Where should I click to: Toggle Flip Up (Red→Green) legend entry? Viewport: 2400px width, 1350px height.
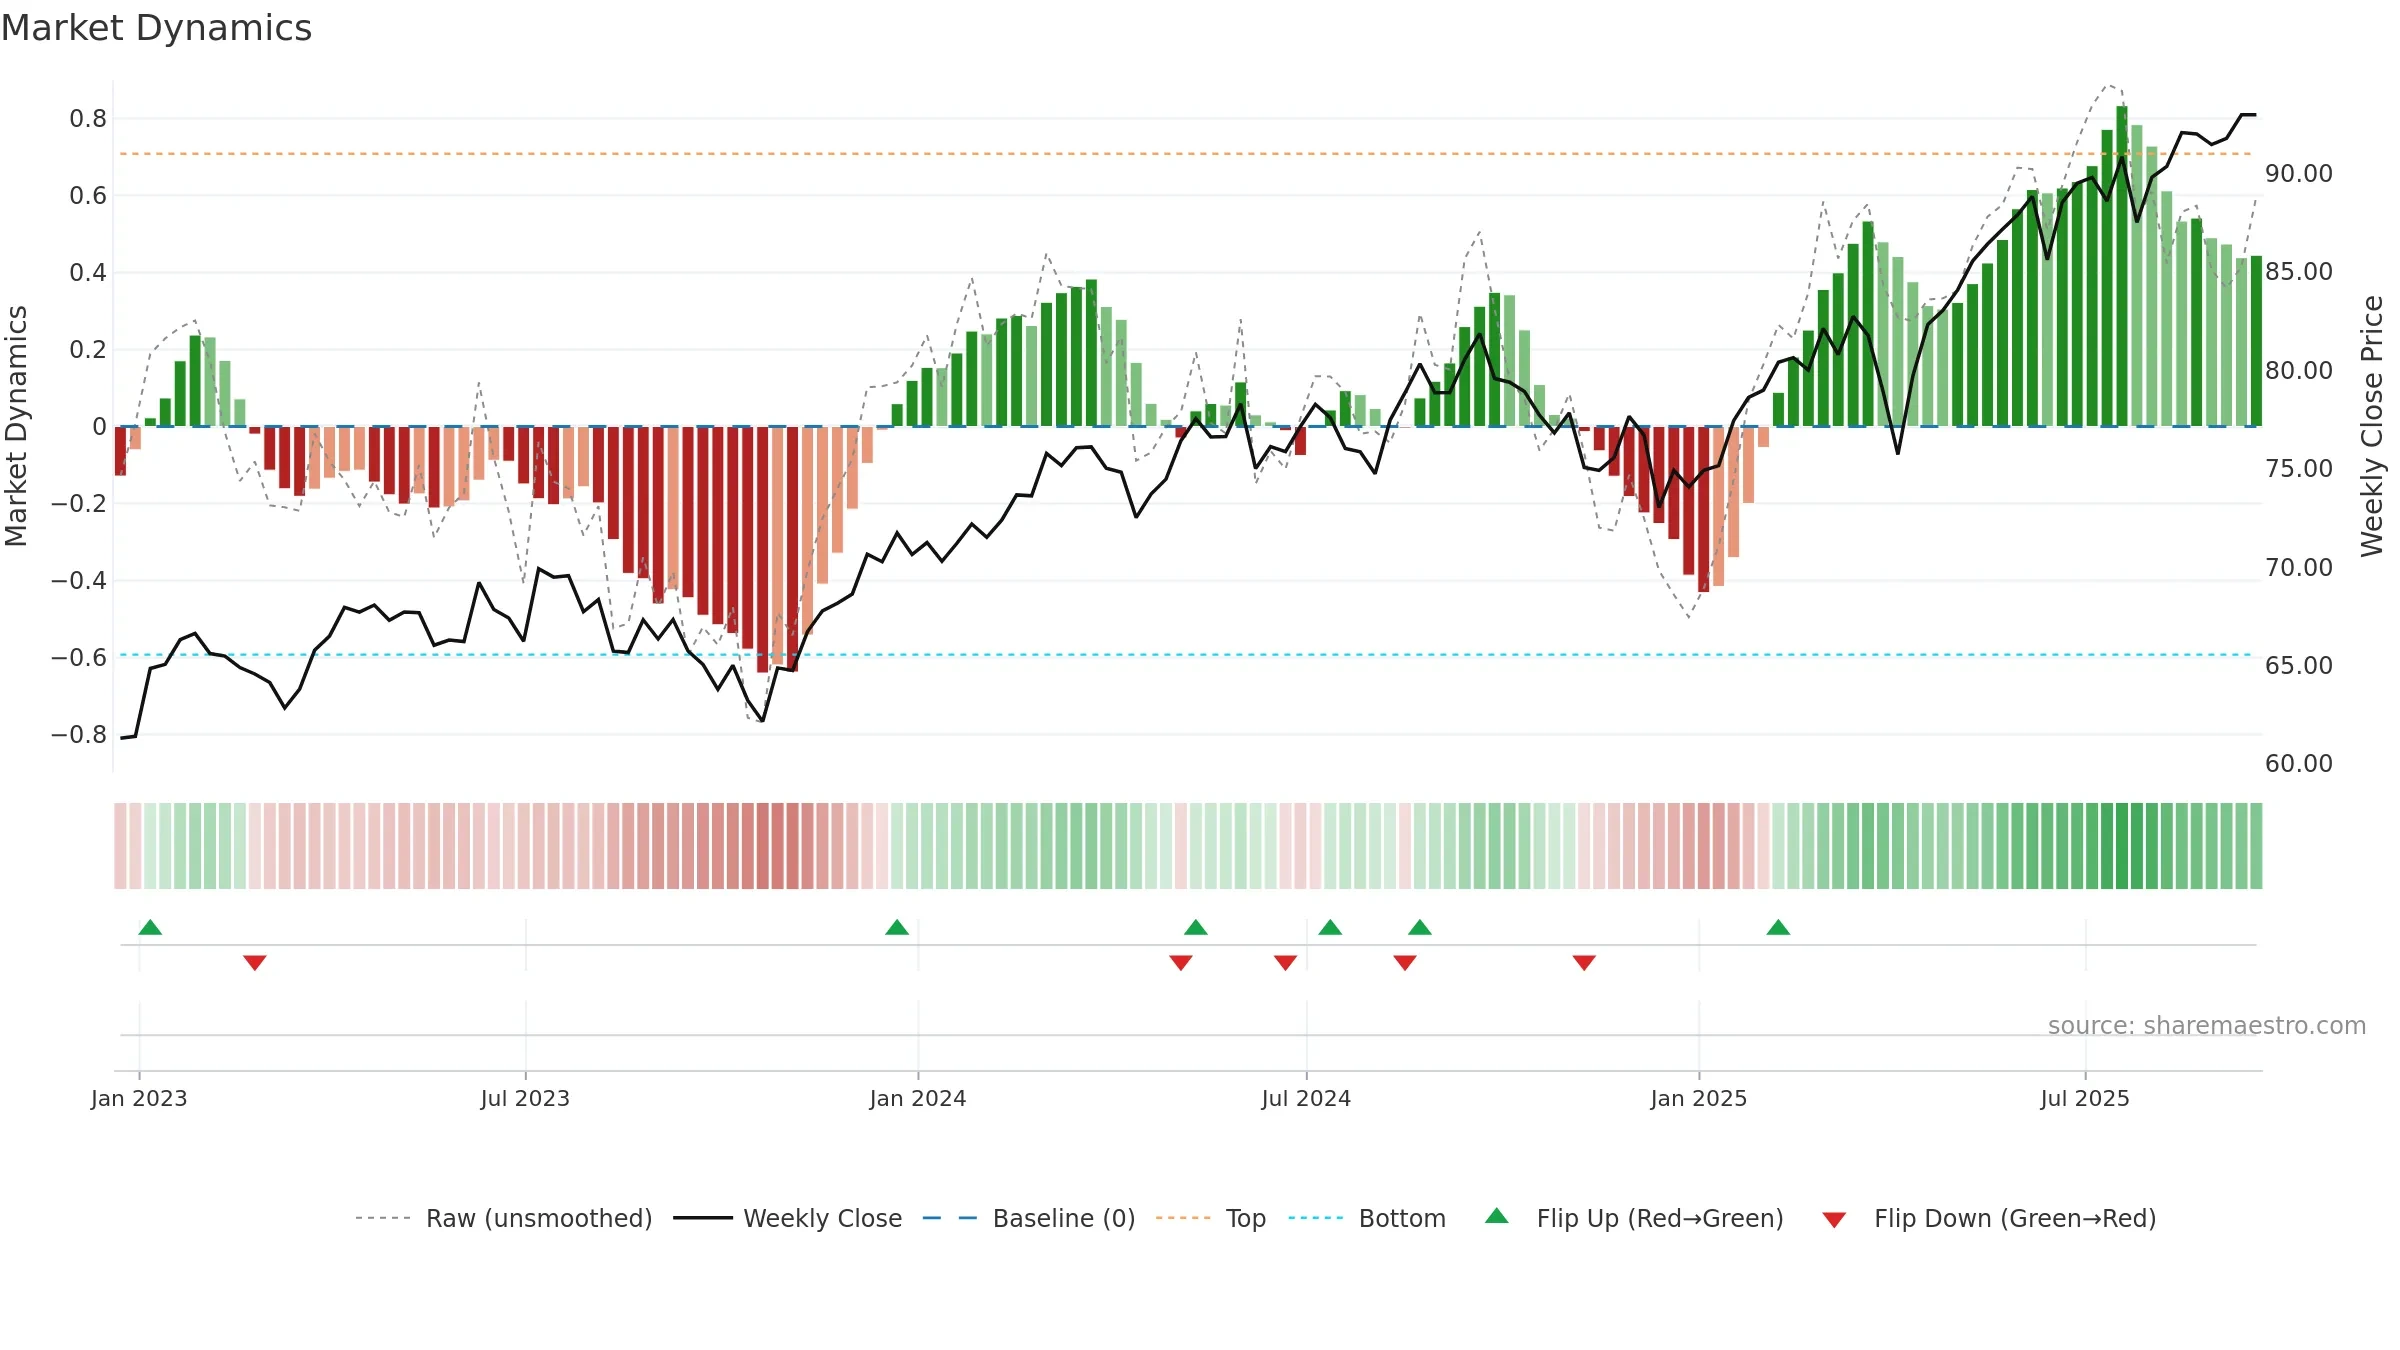click(1634, 1218)
